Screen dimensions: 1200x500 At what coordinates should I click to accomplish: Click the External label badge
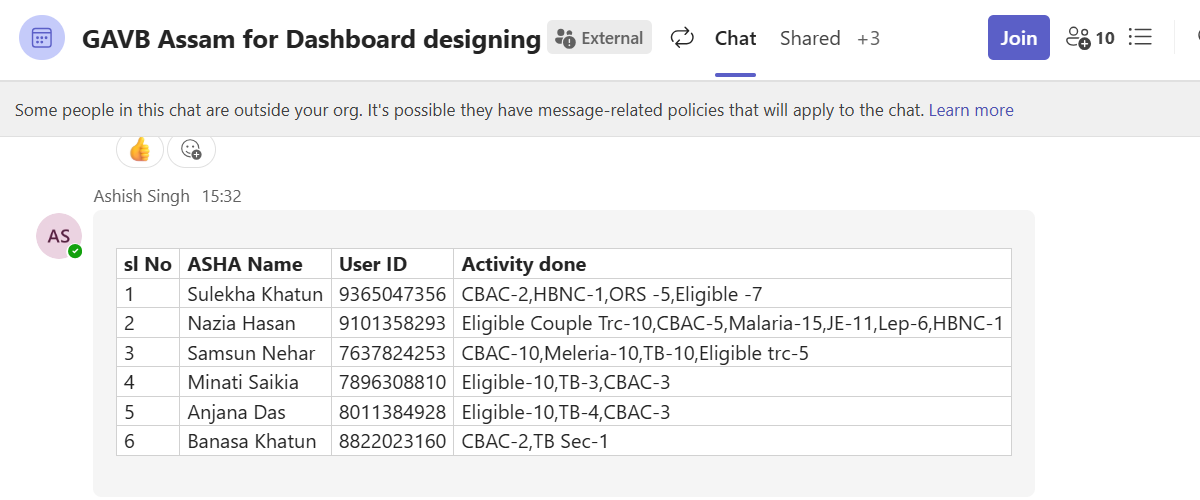pos(599,38)
